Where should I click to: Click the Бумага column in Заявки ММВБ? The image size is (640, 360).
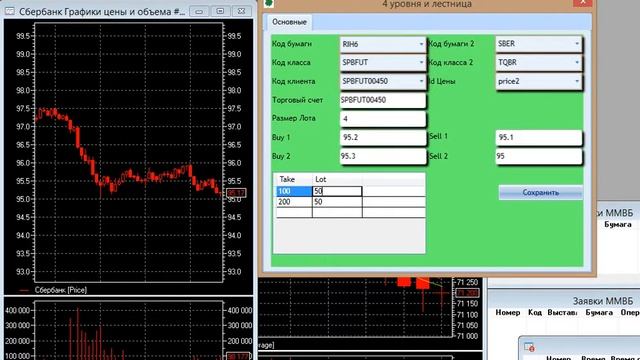click(599, 312)
